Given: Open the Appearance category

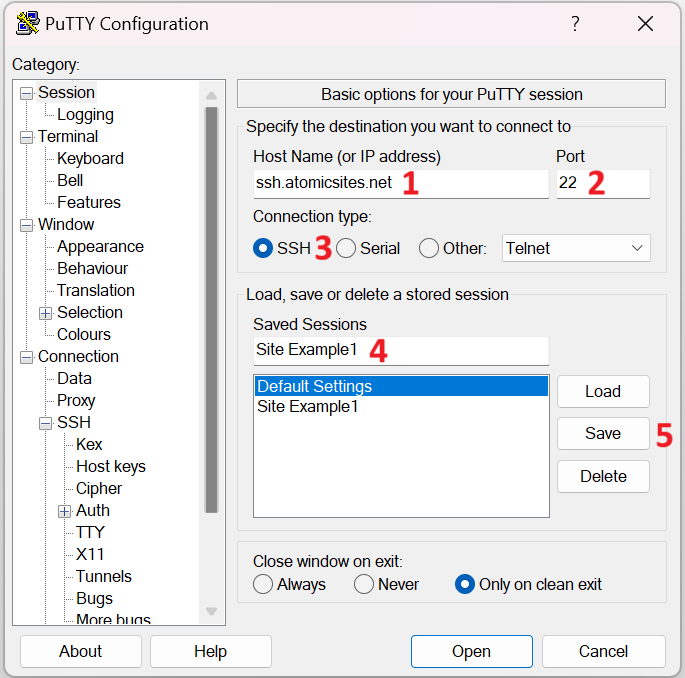Looking at the screenshot, I should tap(100, 246).
